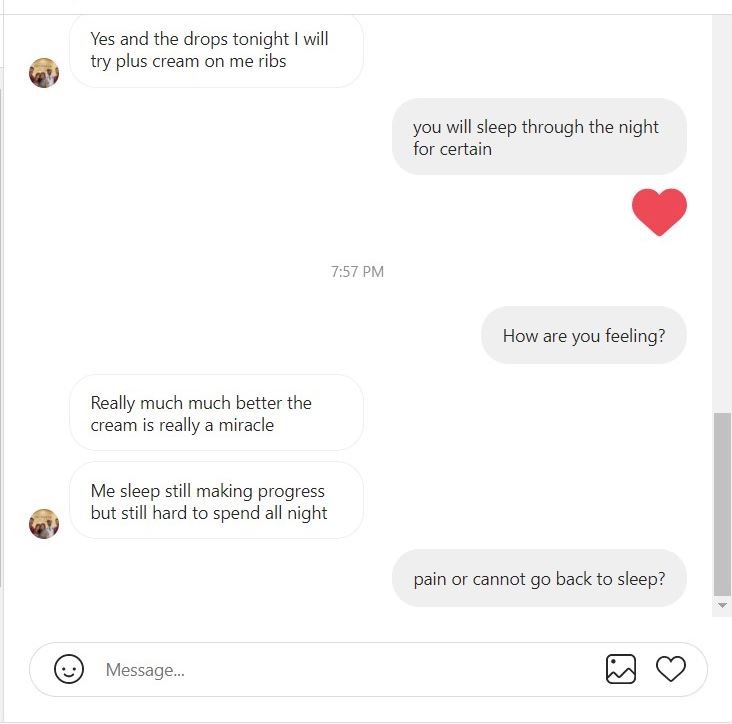Select the "Me sleep still making progress" bubble
732x724 pixels.
click(216, 502)
